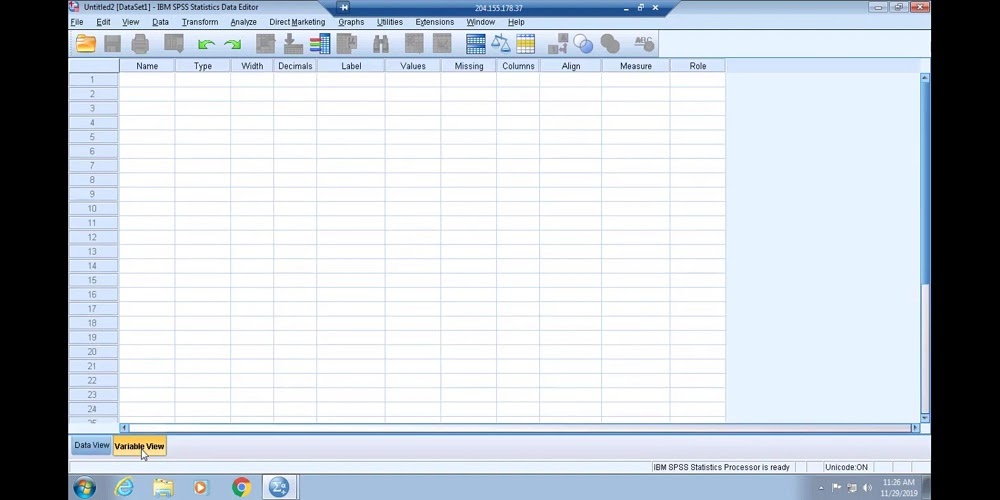Click the vertical scrollbar down arrow
The height and width of the screenshot is (500, 1000).
click(925, 417)
